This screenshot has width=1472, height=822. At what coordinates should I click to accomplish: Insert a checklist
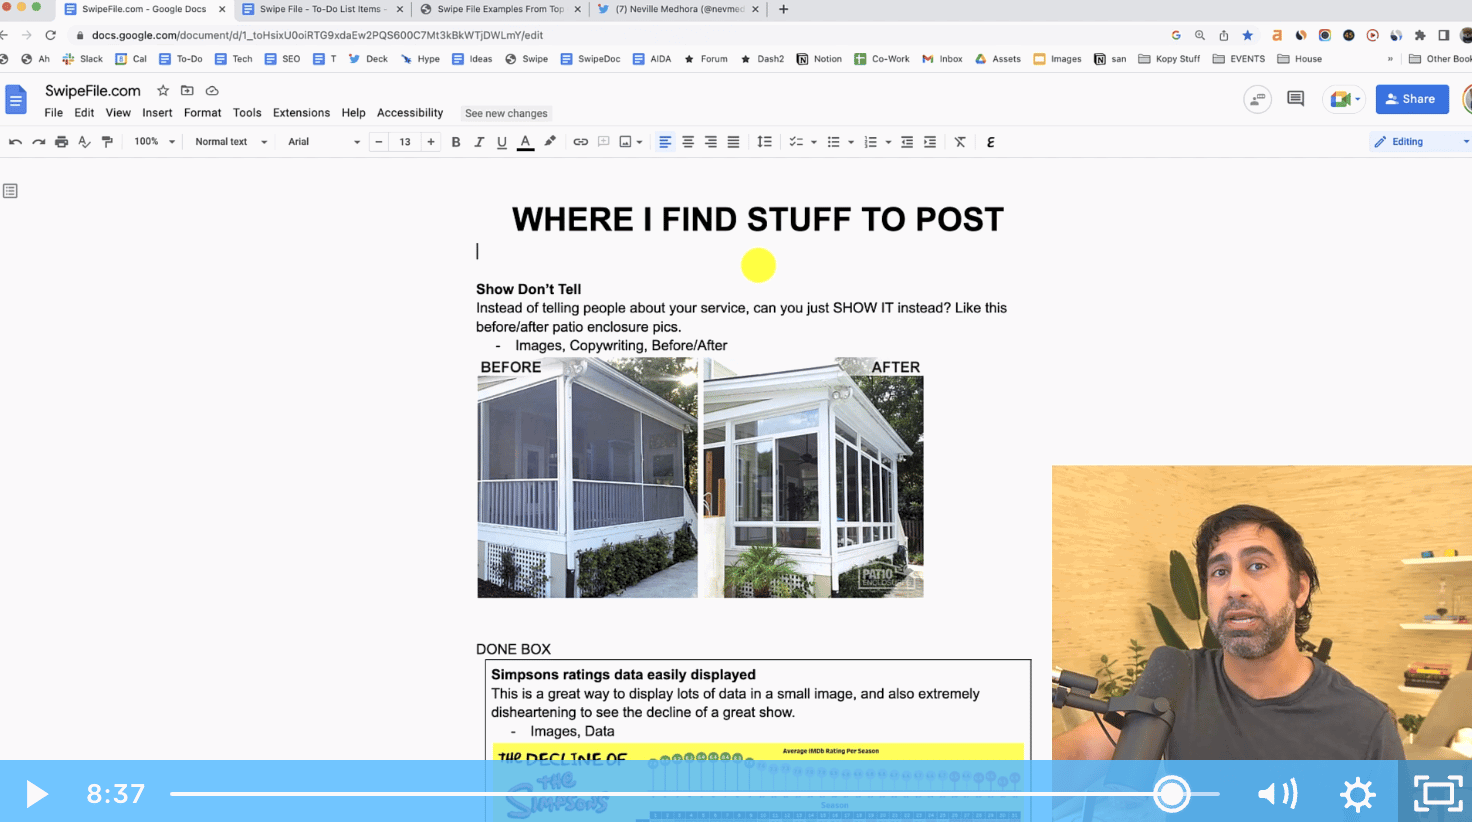pos(796,142)
